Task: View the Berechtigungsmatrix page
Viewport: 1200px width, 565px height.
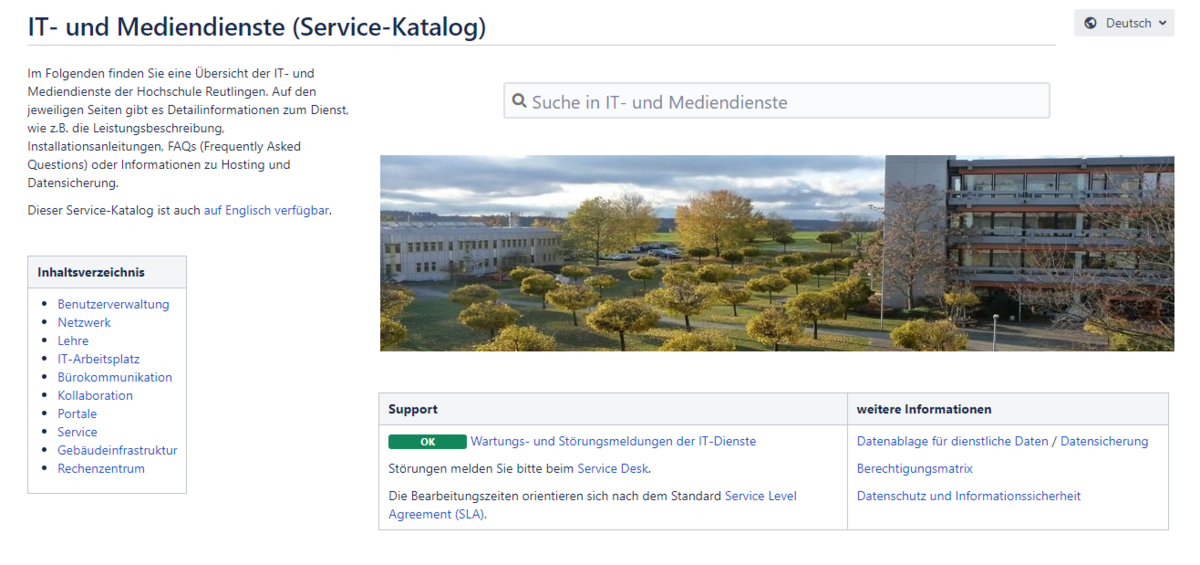Action: (914, 468)
